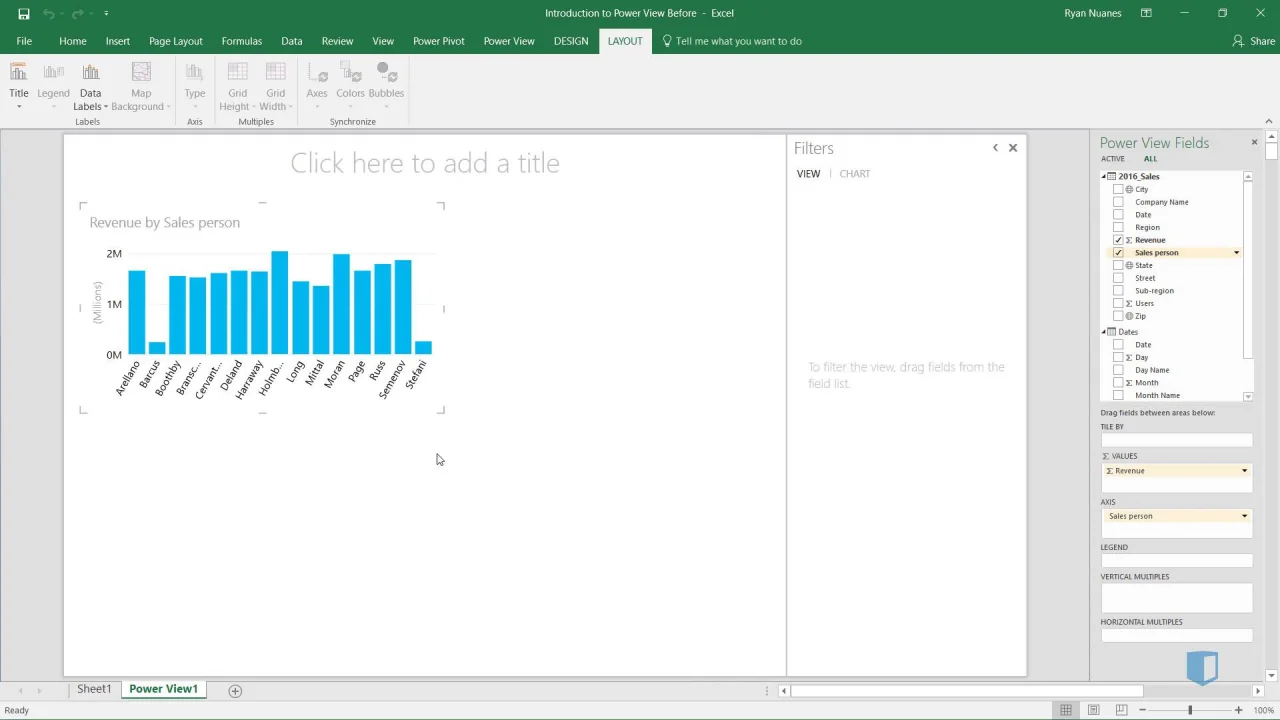The image size is (1280, 720).
Task: Collapse the 2016_Sales table node
Action: pos(1104,177)
